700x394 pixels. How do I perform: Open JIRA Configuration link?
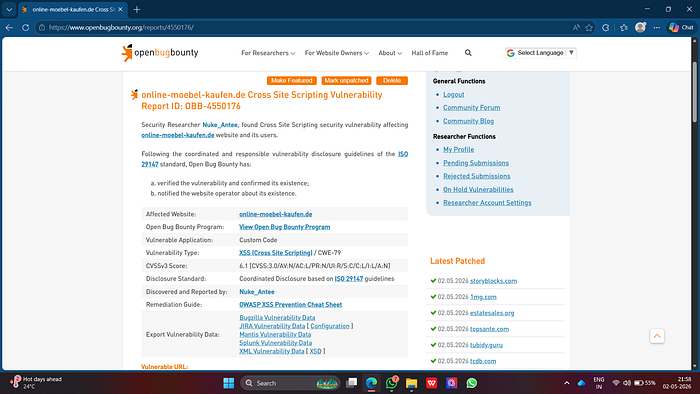tap(330, 326)
